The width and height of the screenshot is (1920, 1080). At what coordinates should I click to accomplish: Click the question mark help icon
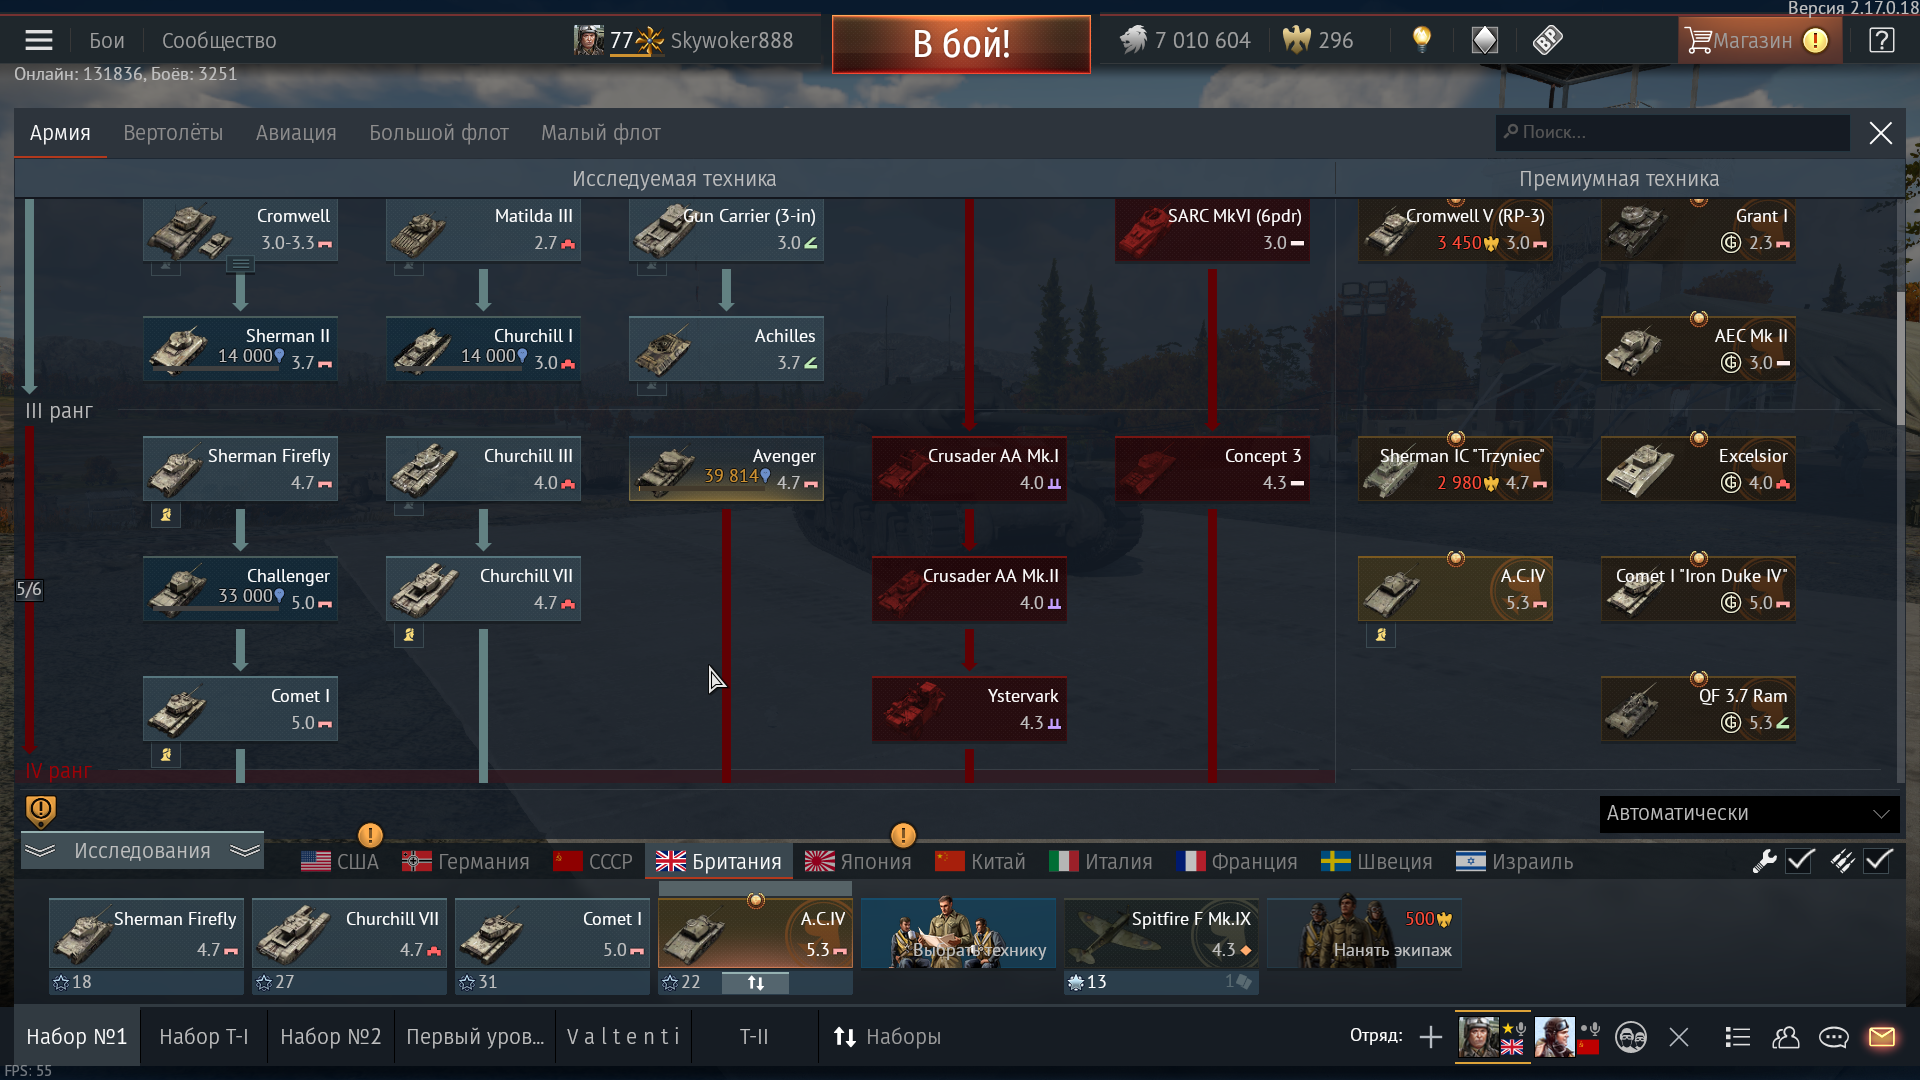pos(1881,40)
